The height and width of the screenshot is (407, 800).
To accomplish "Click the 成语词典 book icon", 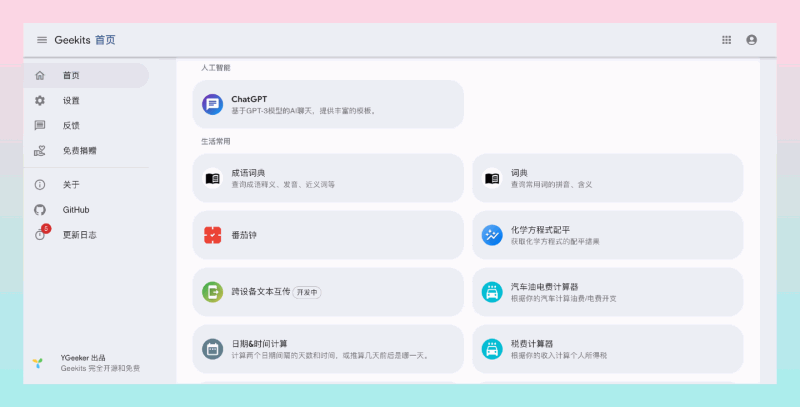I will [212, 178].
